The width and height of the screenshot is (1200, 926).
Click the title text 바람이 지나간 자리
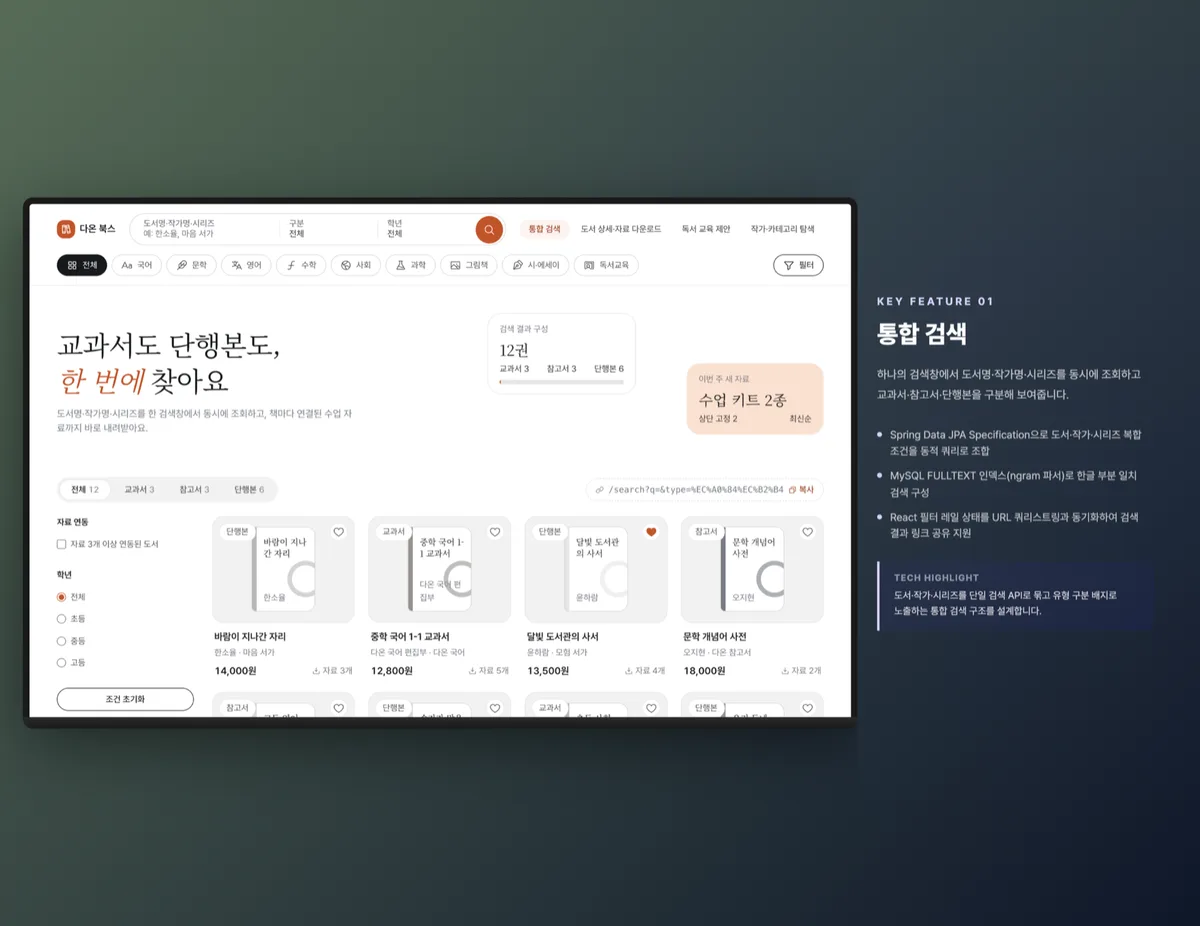tap(250, 637)
